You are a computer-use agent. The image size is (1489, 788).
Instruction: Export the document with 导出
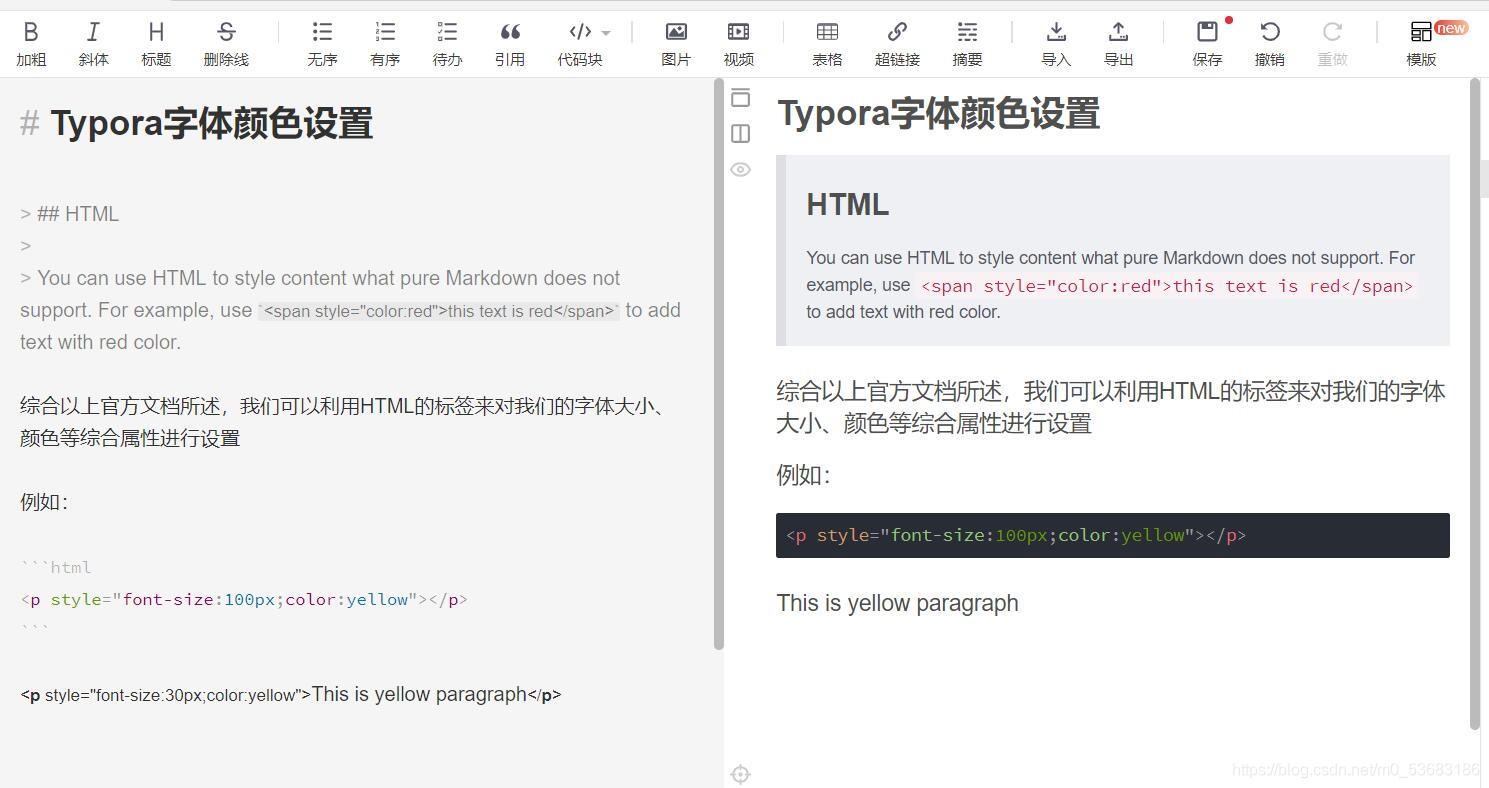tap(1118, 44)
